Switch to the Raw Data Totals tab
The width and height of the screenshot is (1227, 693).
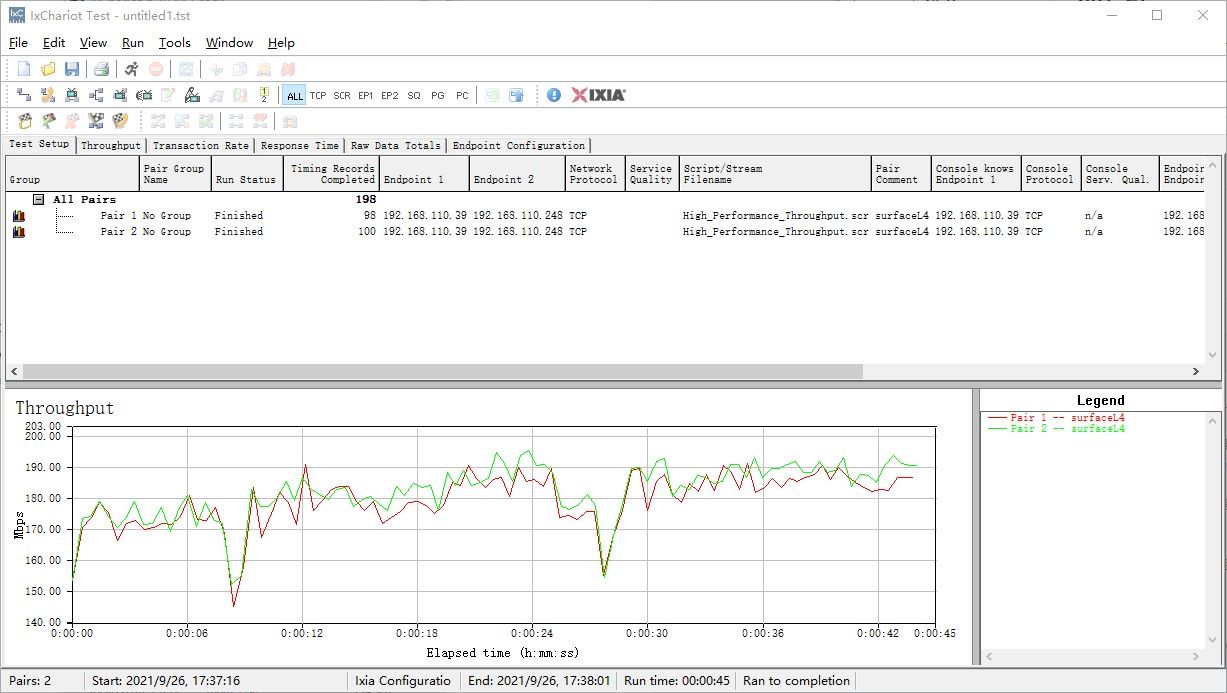(395, 146)
